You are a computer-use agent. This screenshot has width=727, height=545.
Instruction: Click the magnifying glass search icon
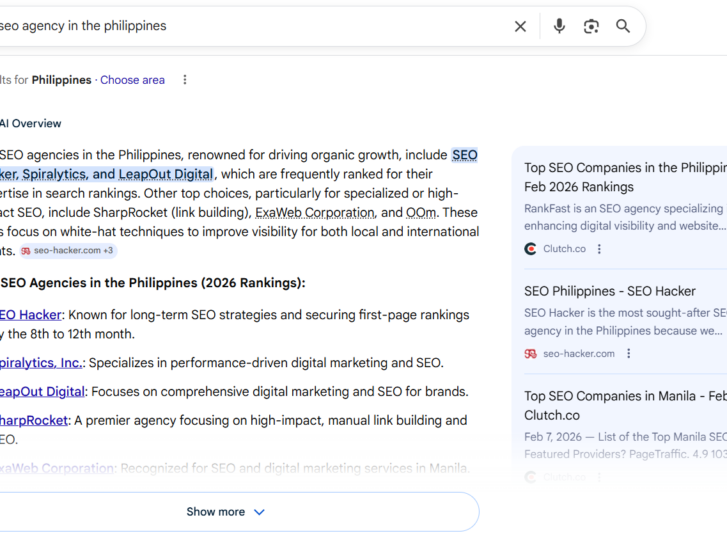623,26
